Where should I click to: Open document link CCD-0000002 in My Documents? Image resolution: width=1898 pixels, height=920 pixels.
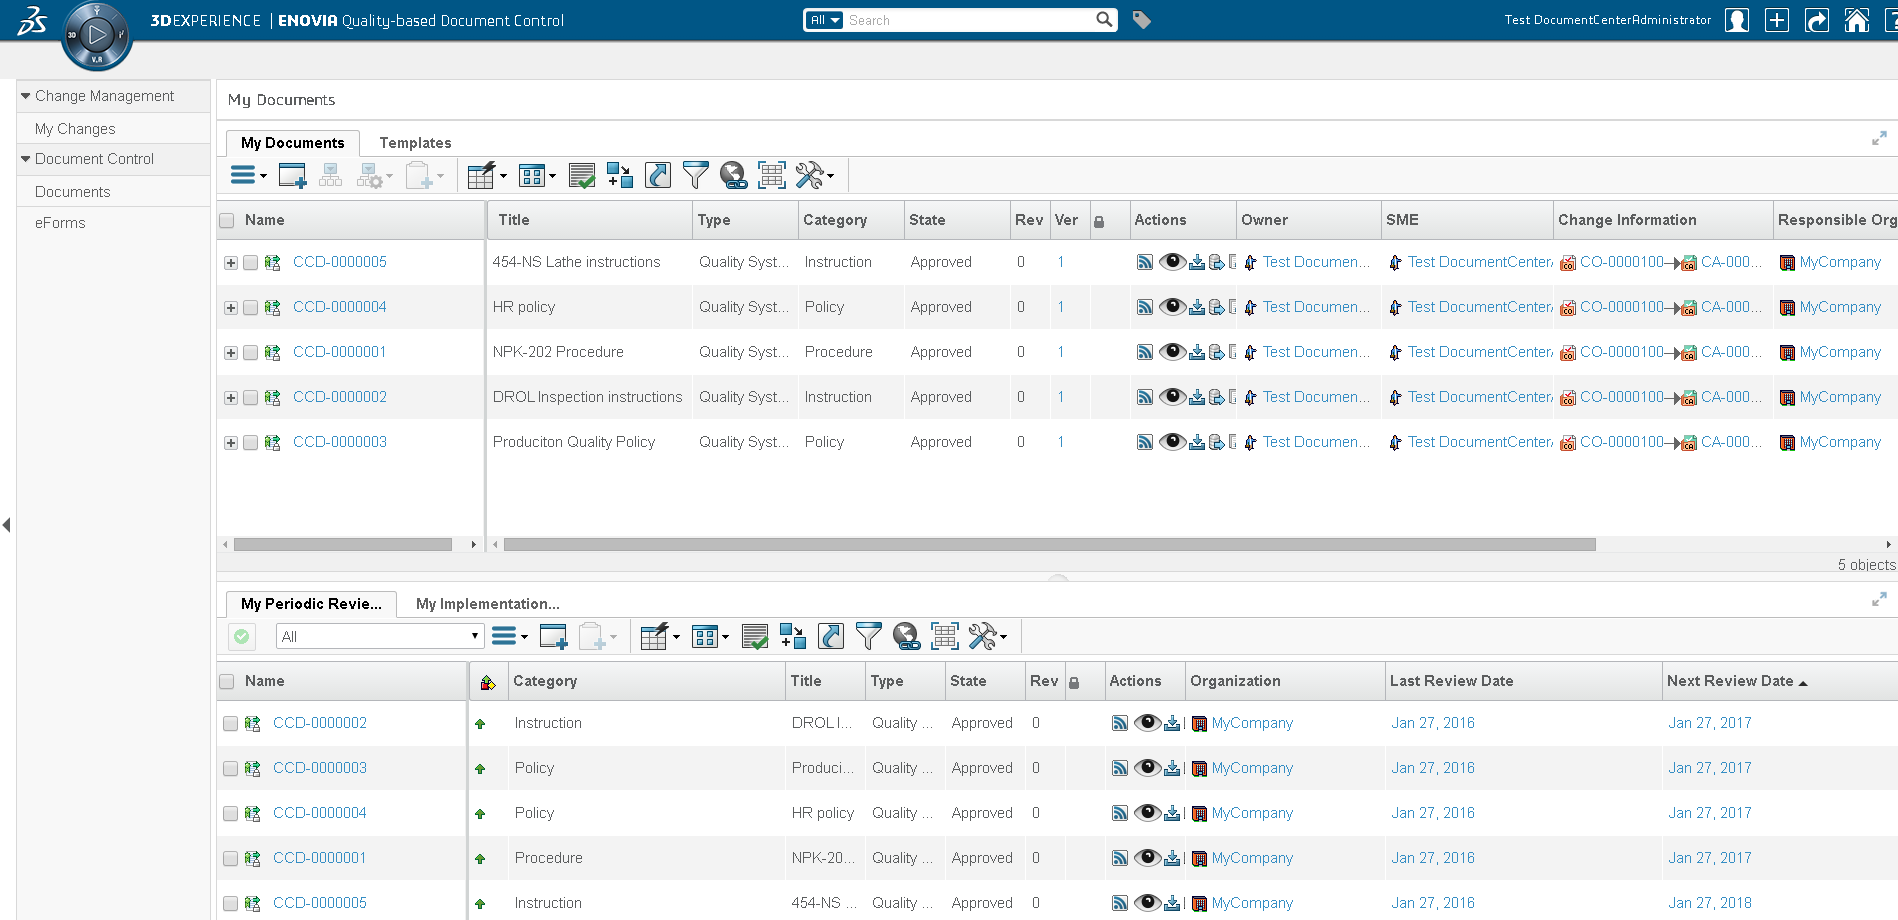coord(339,397)
